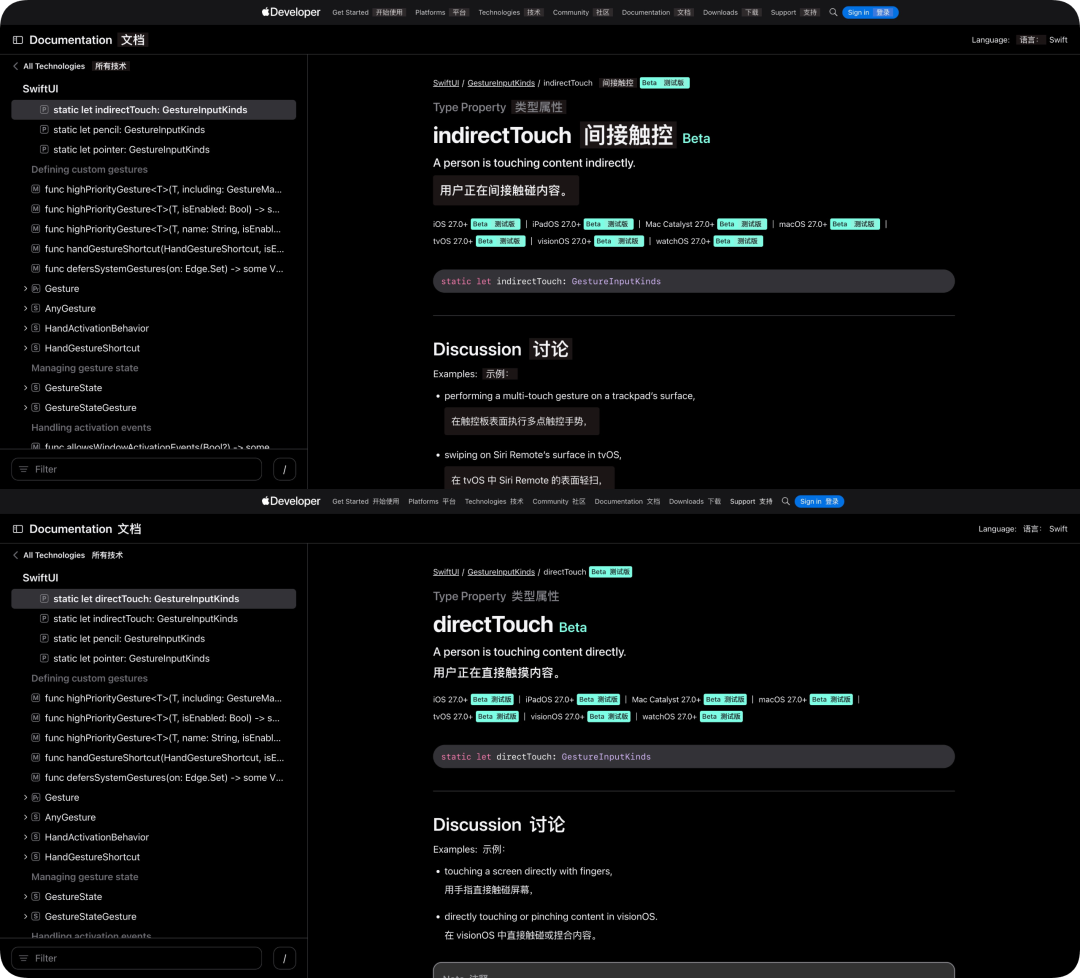Open the Community menu on the directTouch page
This screenshot has height=978, width=1080.
pos(559,501)
